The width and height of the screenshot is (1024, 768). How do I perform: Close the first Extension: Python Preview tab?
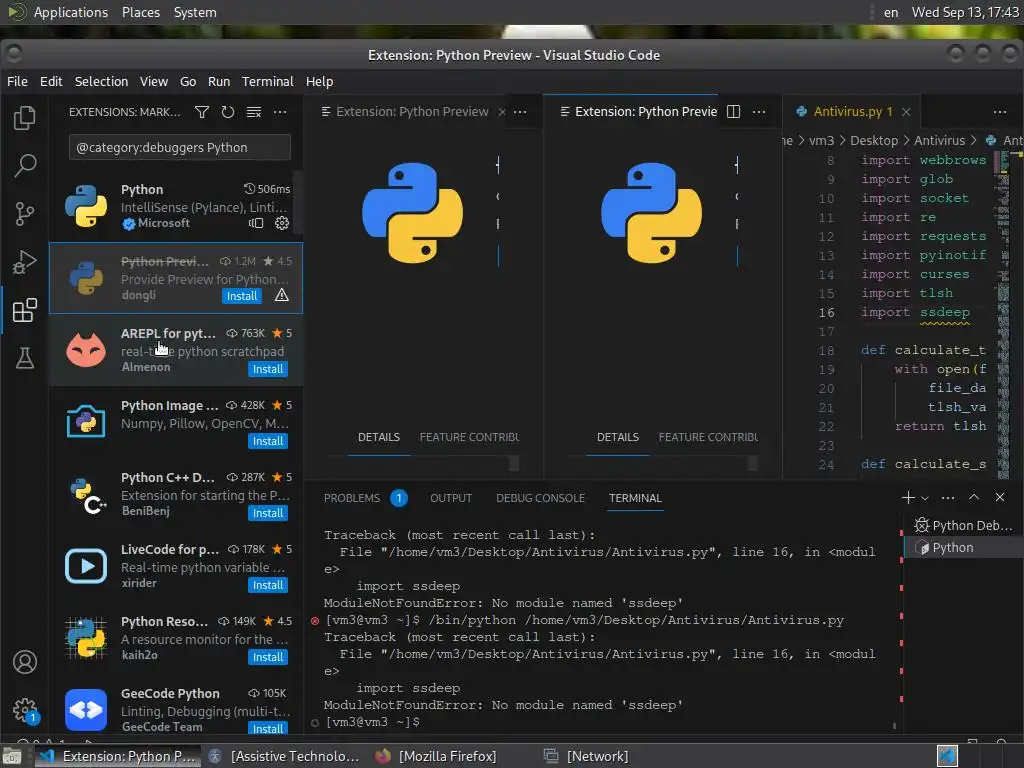tap(502, 112)
